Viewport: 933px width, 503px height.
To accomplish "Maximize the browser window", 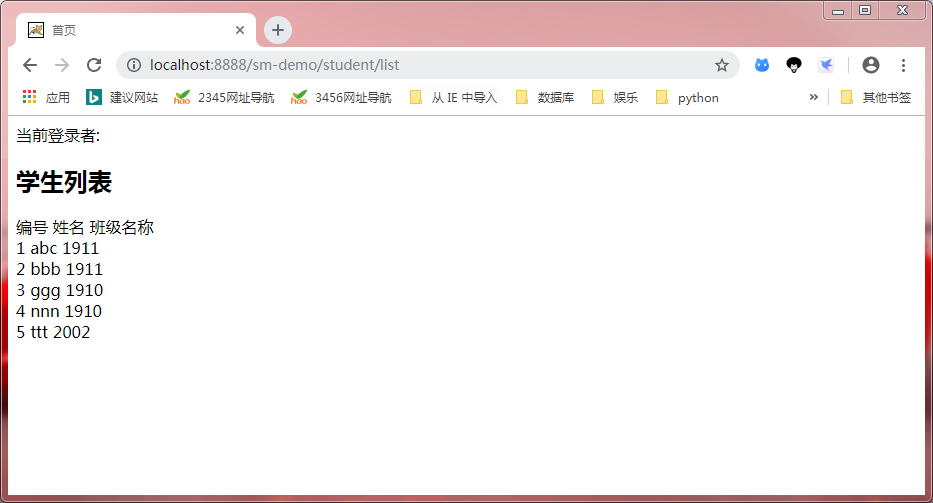I will pyautogui.click(x=865, y=10).
